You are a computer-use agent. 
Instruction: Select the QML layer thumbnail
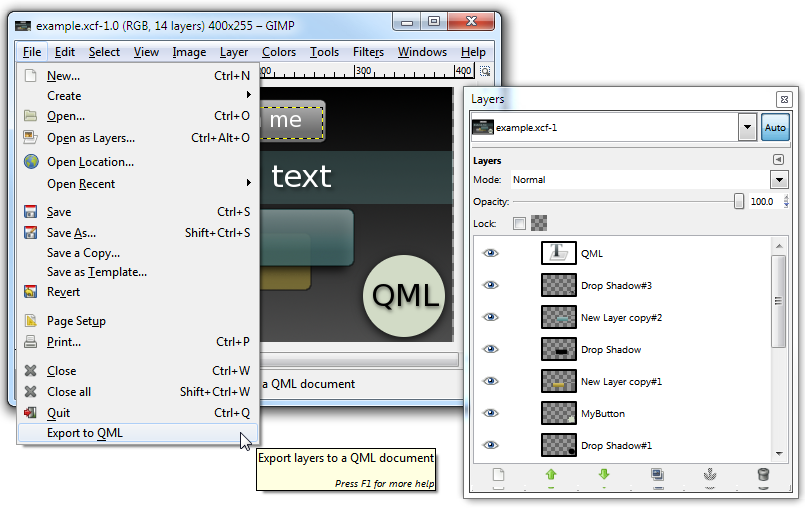pyautogui.click(x=559, y=253)
